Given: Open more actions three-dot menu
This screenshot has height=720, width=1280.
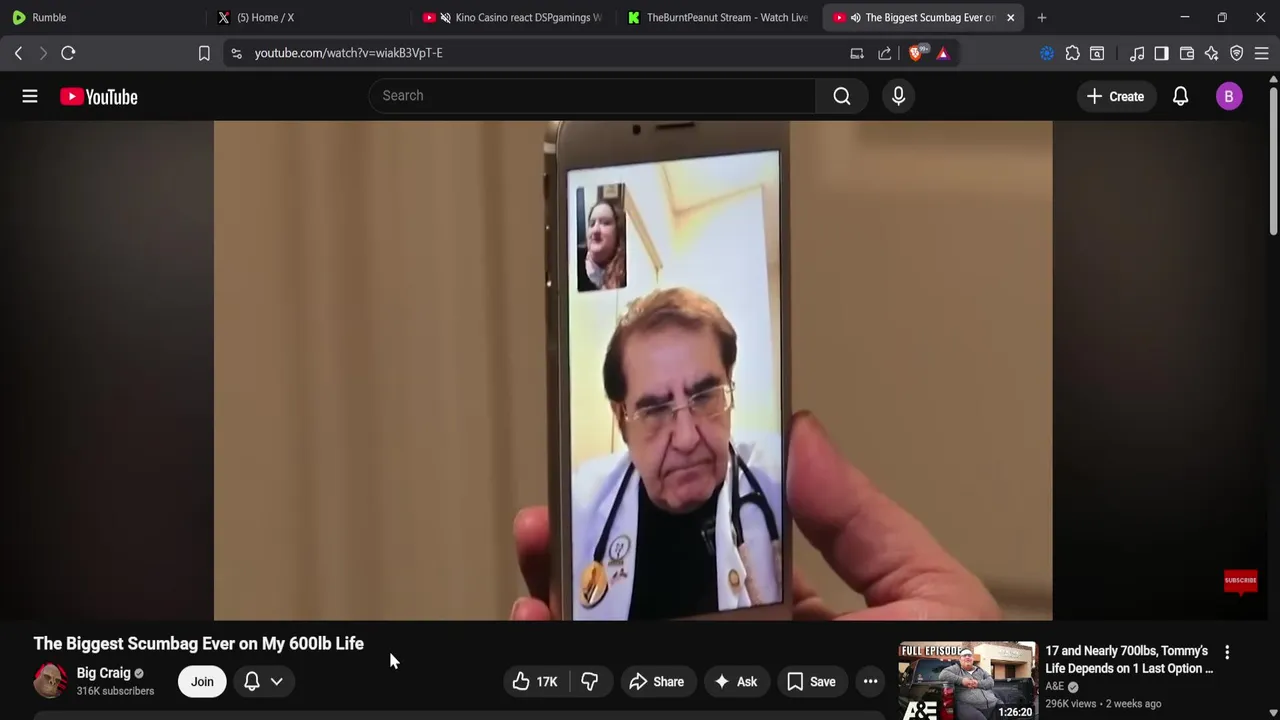Looking at the screenshot, I should (871, 682).
